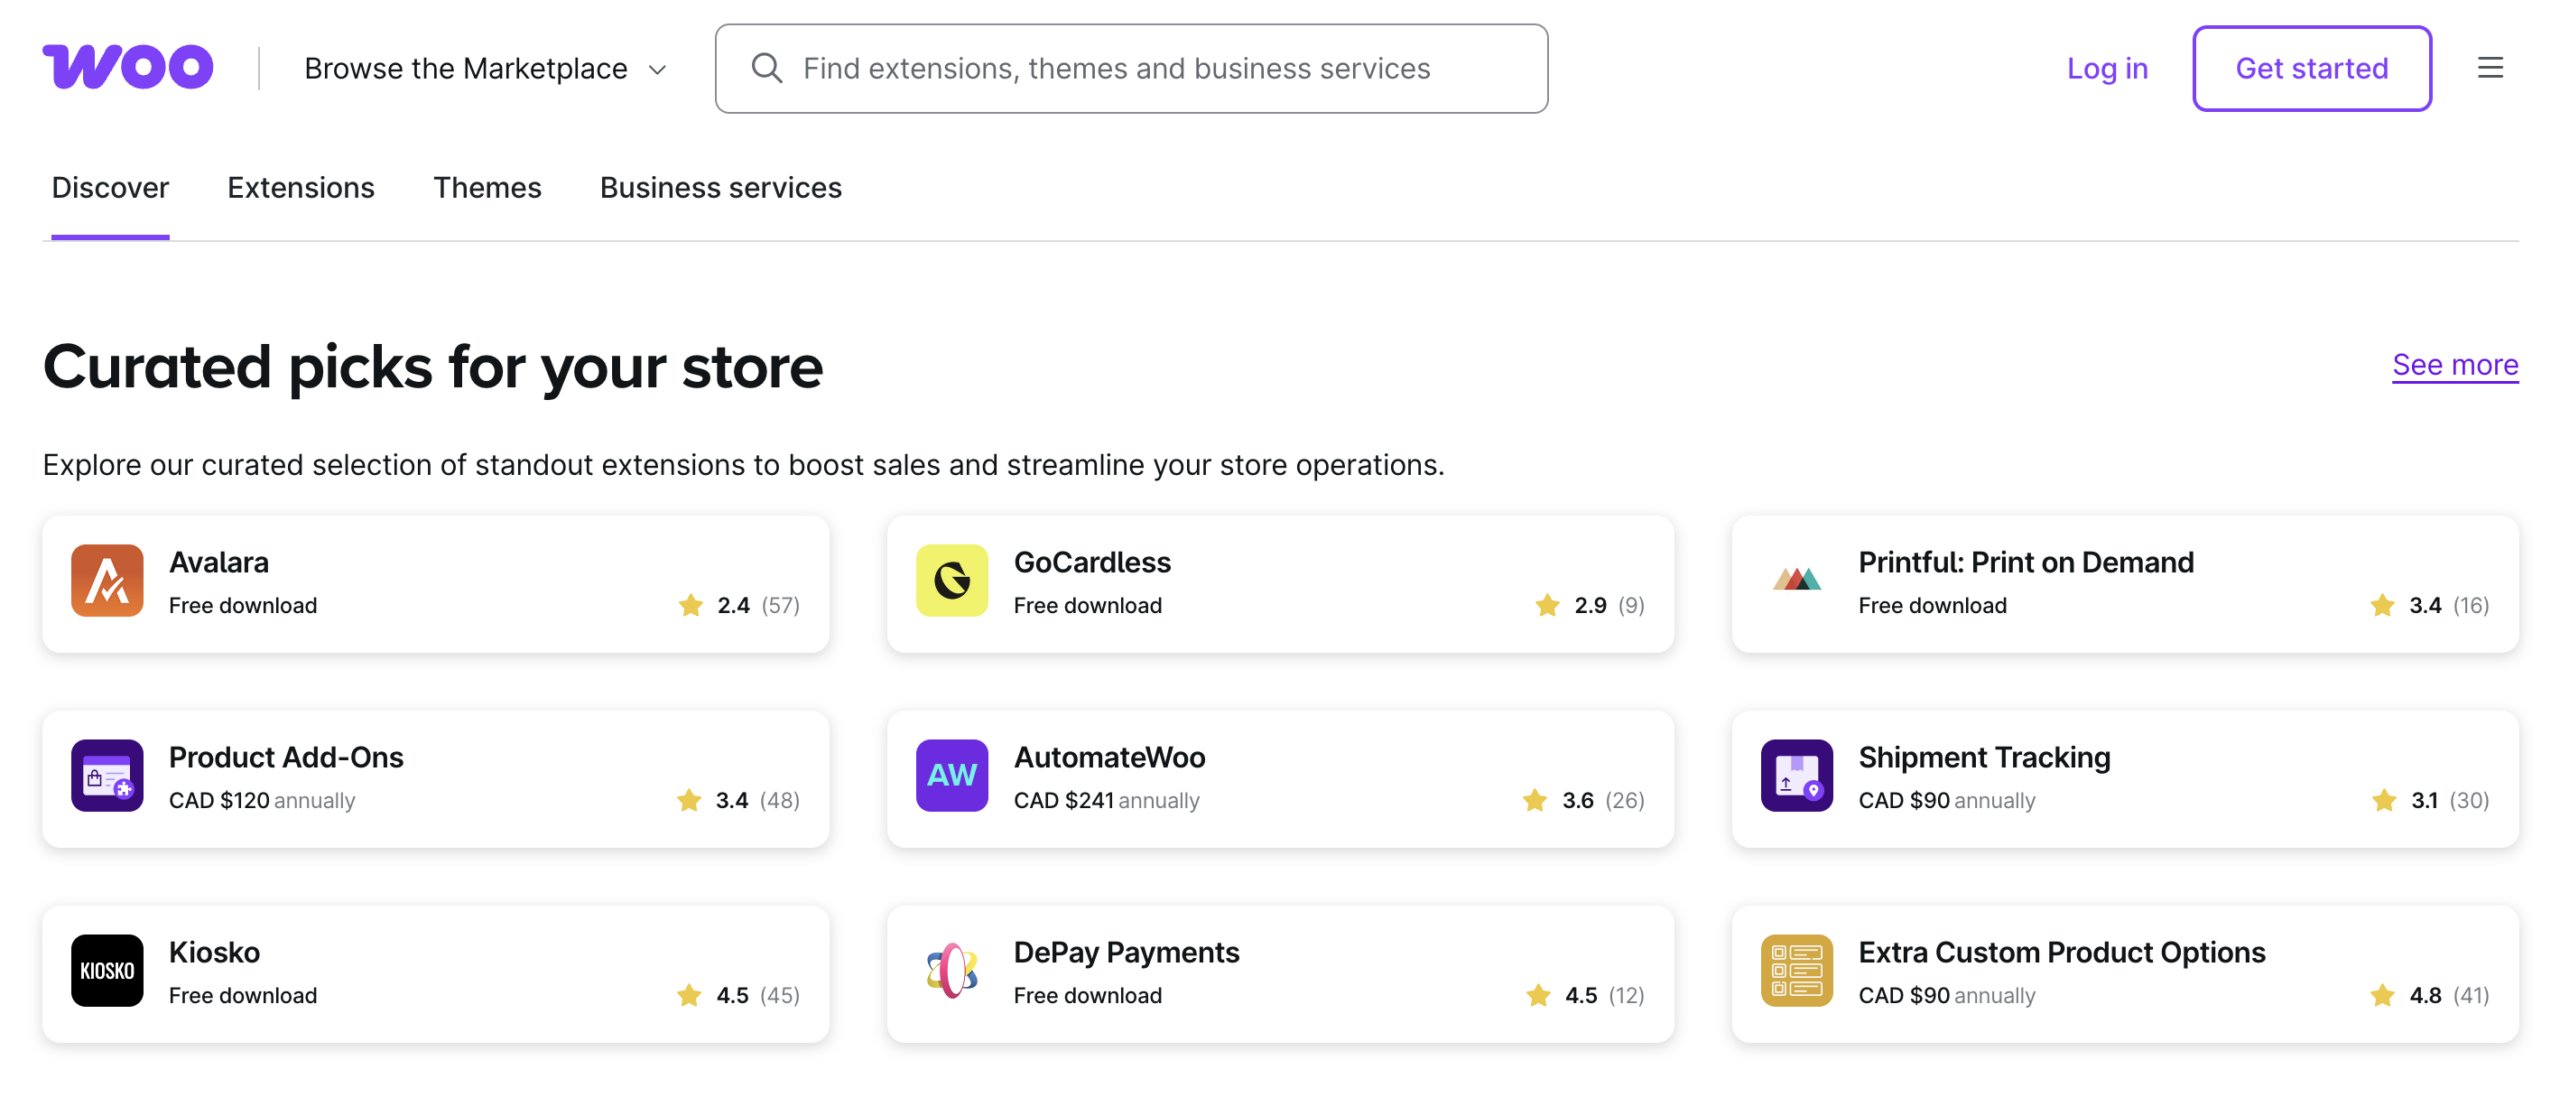Viewport: 2560px width, 1116px height.
Task: Open the hamburger menu
Action: pyautogui.click(x=2491, y=67)
